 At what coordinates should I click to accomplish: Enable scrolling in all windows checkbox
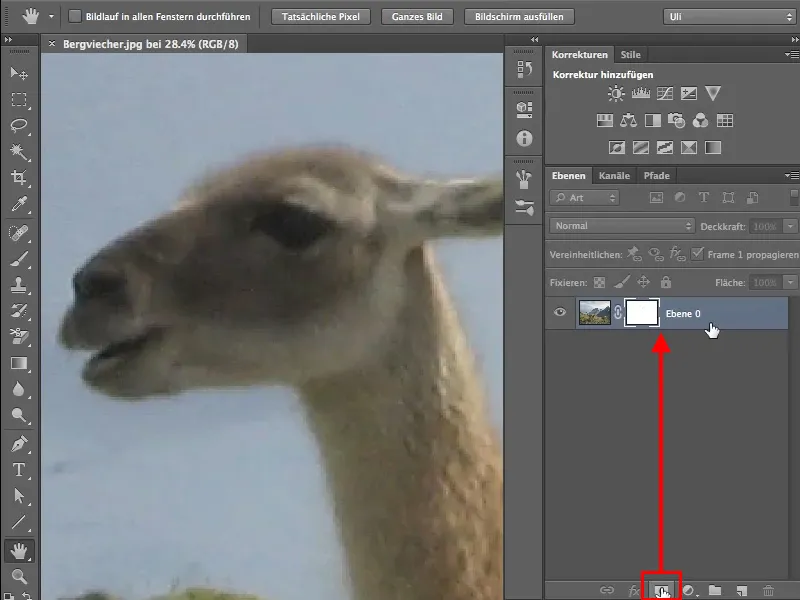76,17
